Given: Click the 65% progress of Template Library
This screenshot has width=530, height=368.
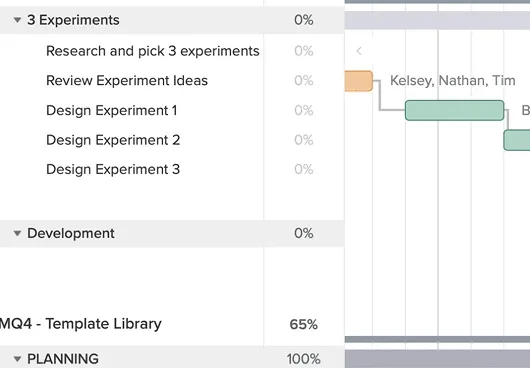Looking at the screenshot, I should pyautogui.click(x=304, y=324).
